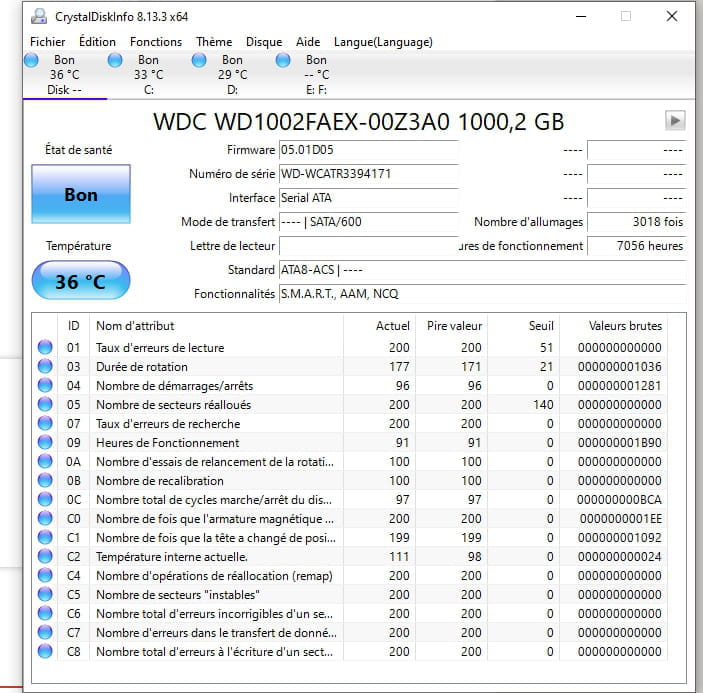Select the Nombre de secteurs réalloués row
This screenshot has height=693, width=703.
tap(350, 405)
